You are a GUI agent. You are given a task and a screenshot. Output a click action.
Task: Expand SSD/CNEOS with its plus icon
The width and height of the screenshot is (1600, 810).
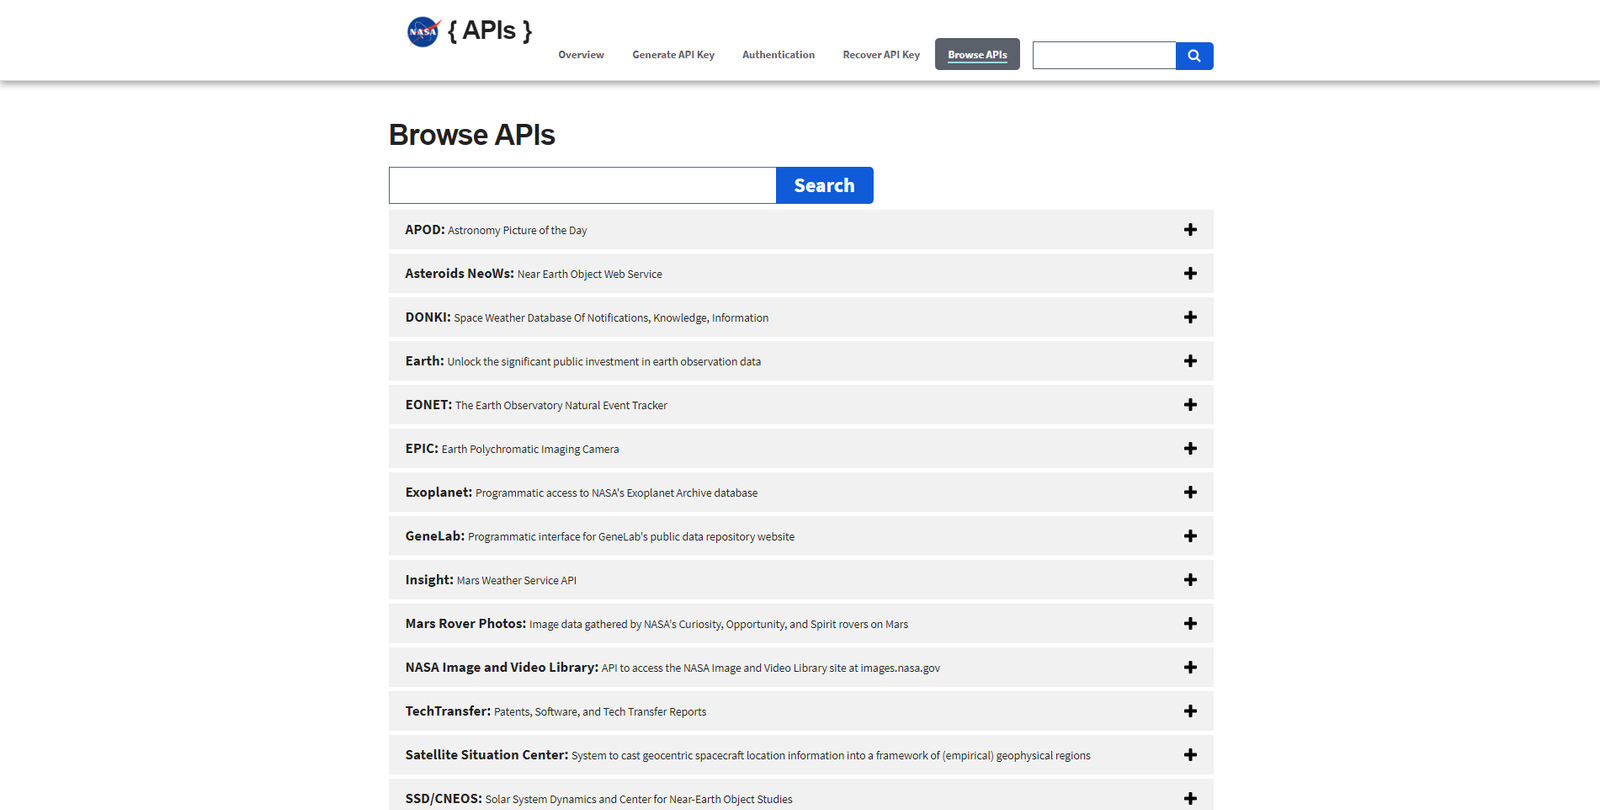point(1190,799)
